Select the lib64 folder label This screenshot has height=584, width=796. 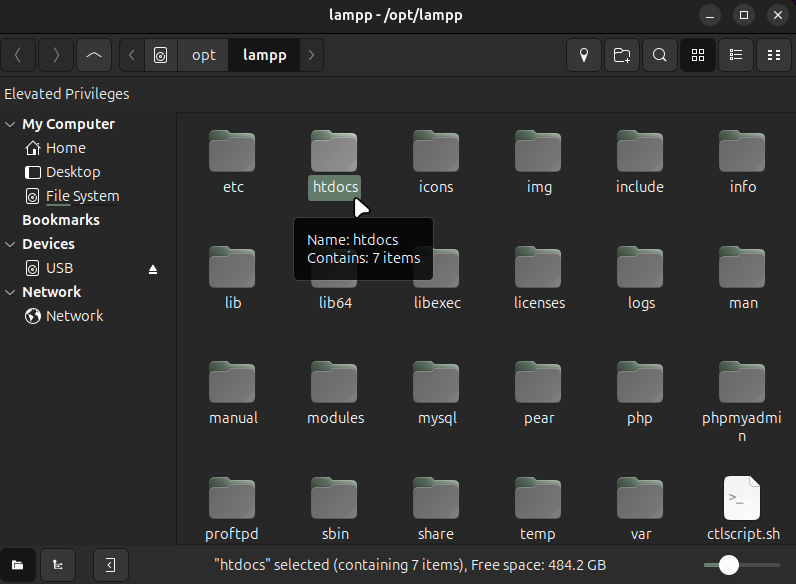point(335,303)
